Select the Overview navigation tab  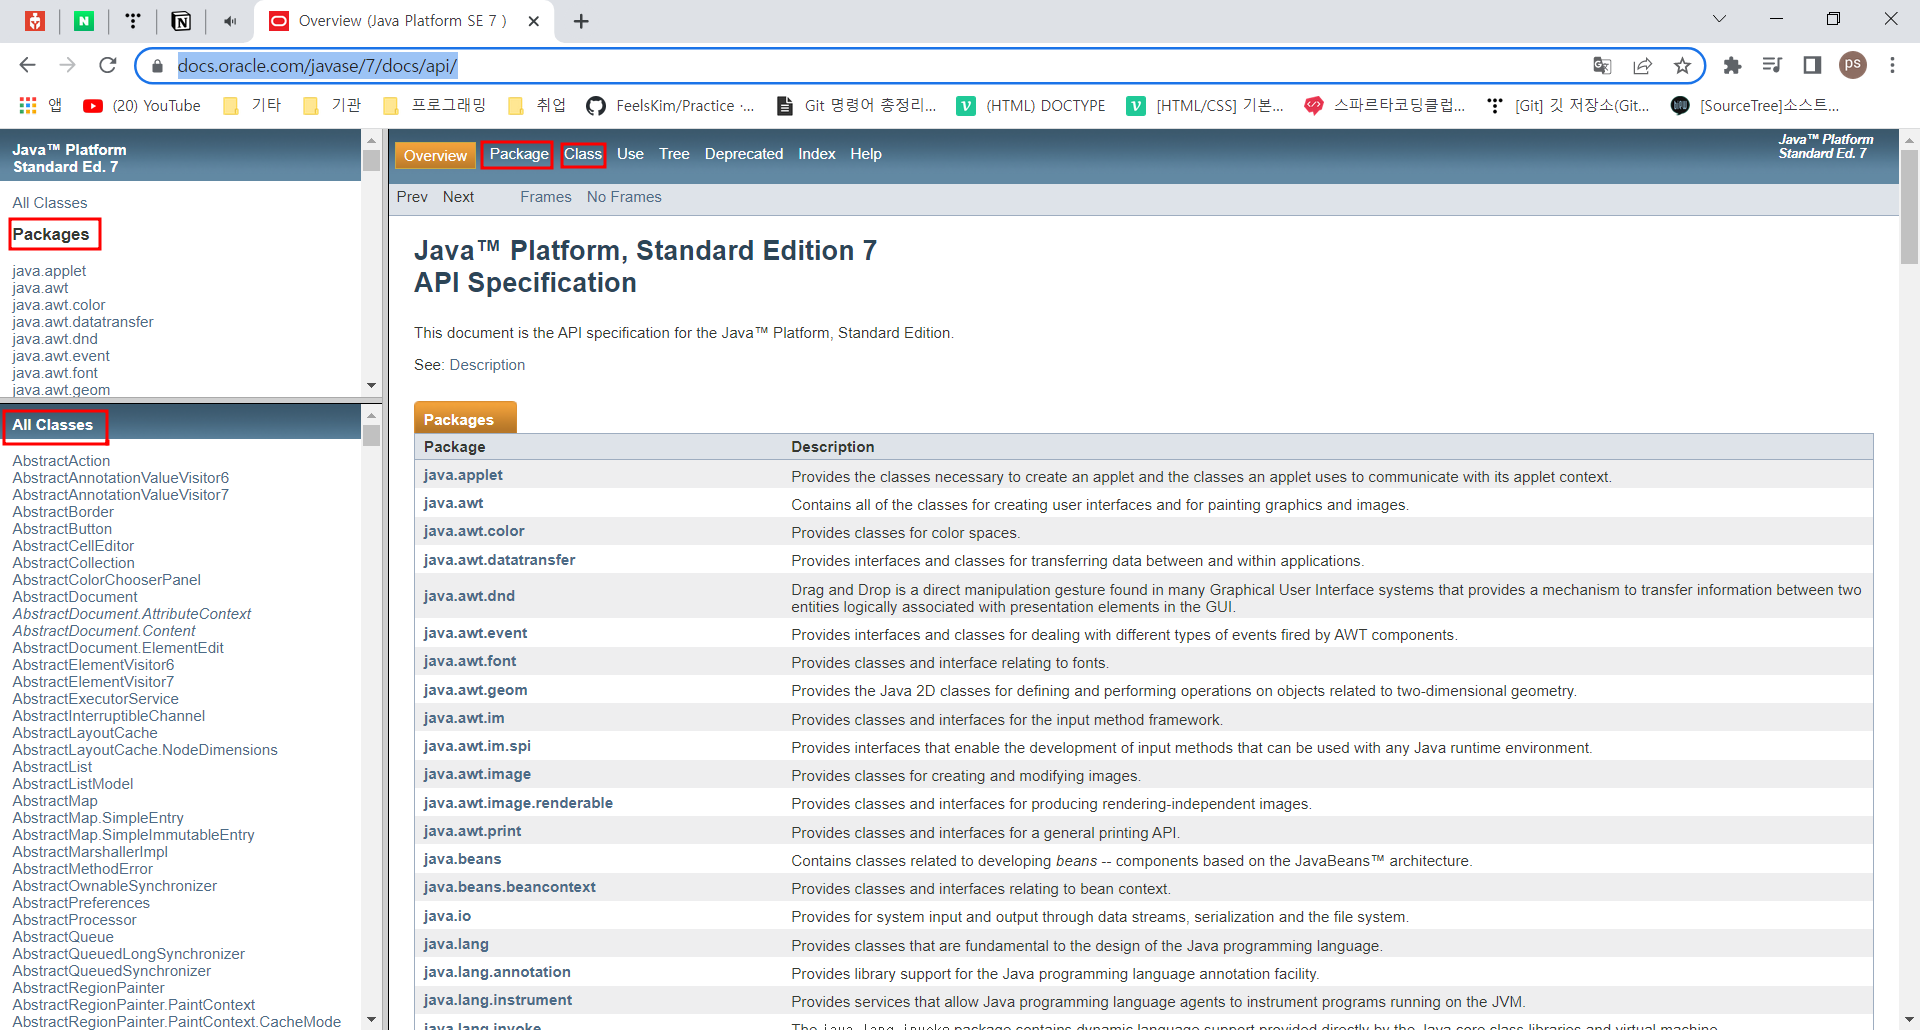point(435,155)
